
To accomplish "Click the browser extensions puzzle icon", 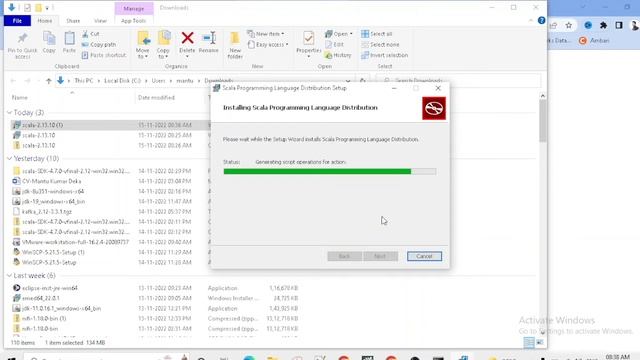I will [x=603, y=25].
